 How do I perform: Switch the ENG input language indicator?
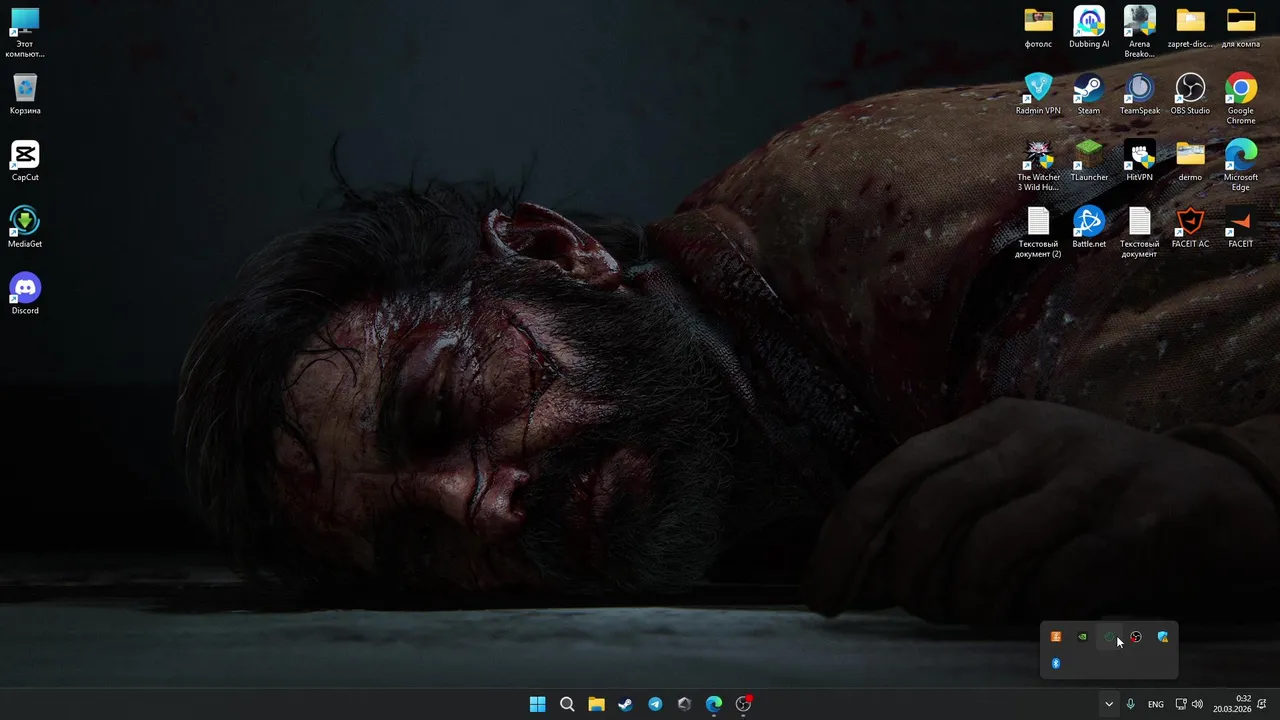(1156, 704)
